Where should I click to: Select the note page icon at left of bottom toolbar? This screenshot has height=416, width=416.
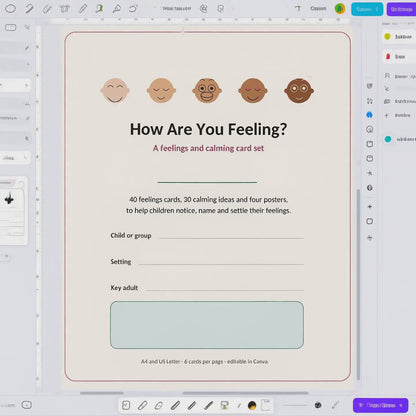[x=126, y=405]
